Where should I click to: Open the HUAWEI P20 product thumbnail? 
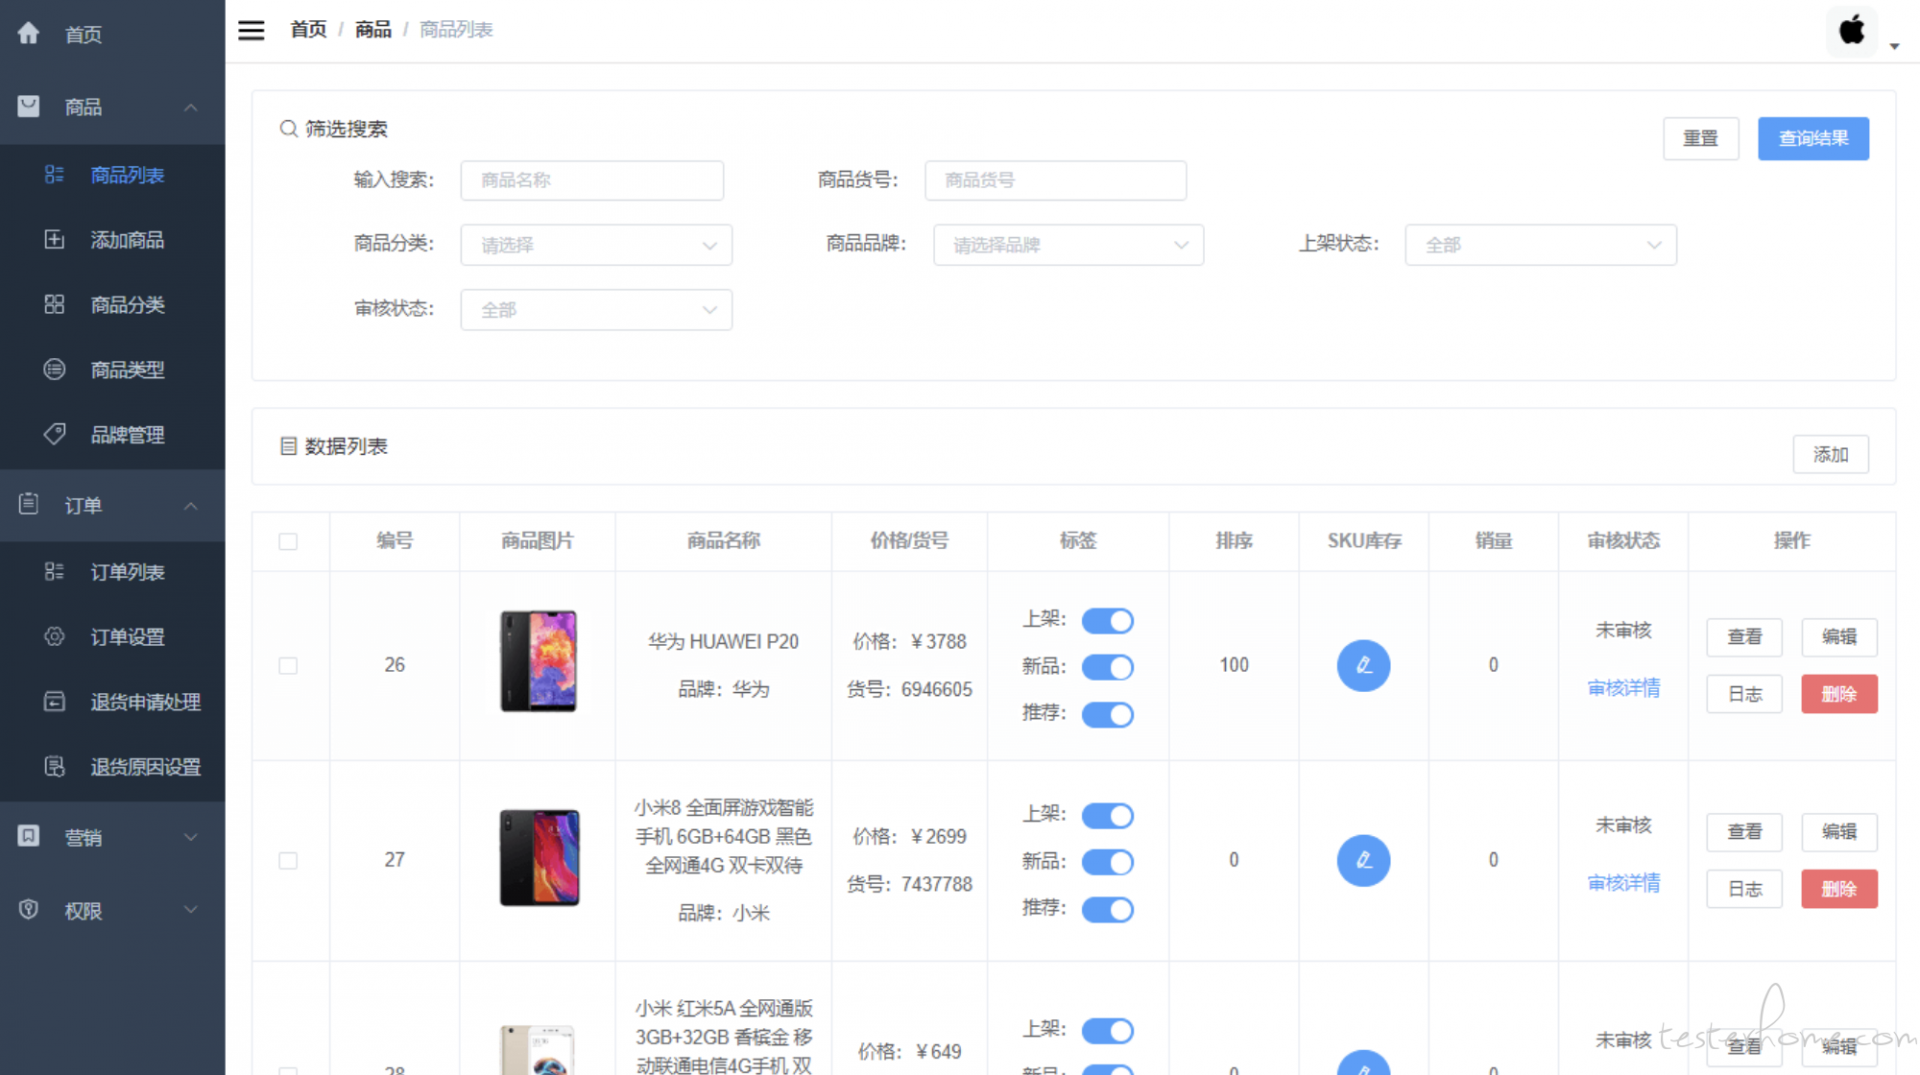pyautogui.click(x=538, y=661)
